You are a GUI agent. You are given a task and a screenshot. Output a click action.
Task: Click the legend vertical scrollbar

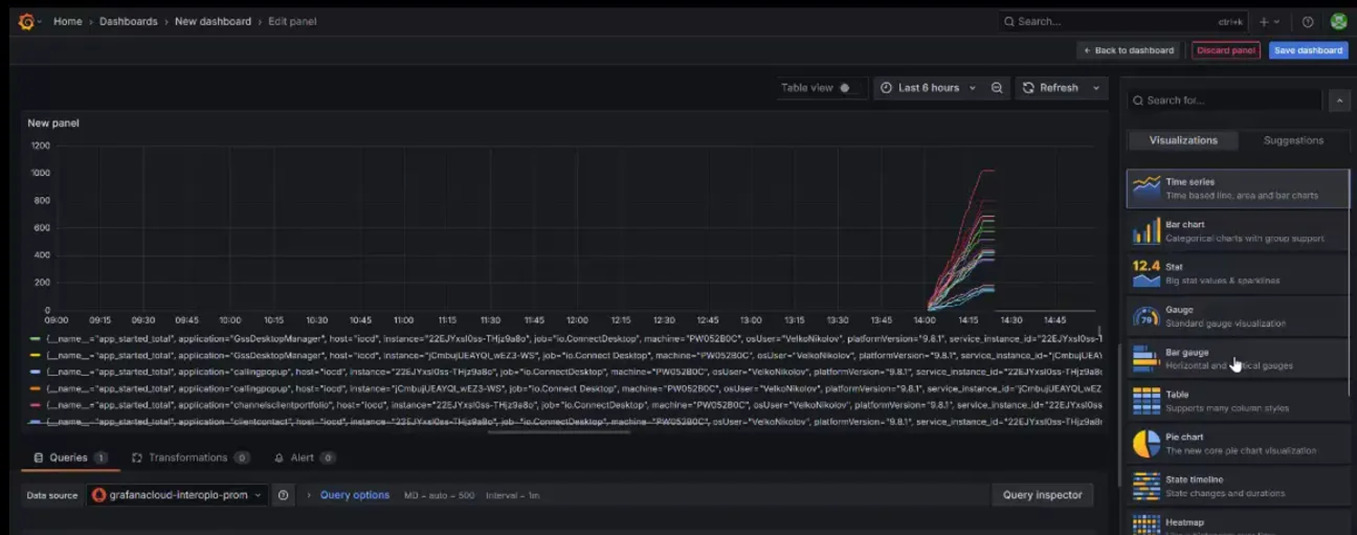pos(1100,332)
